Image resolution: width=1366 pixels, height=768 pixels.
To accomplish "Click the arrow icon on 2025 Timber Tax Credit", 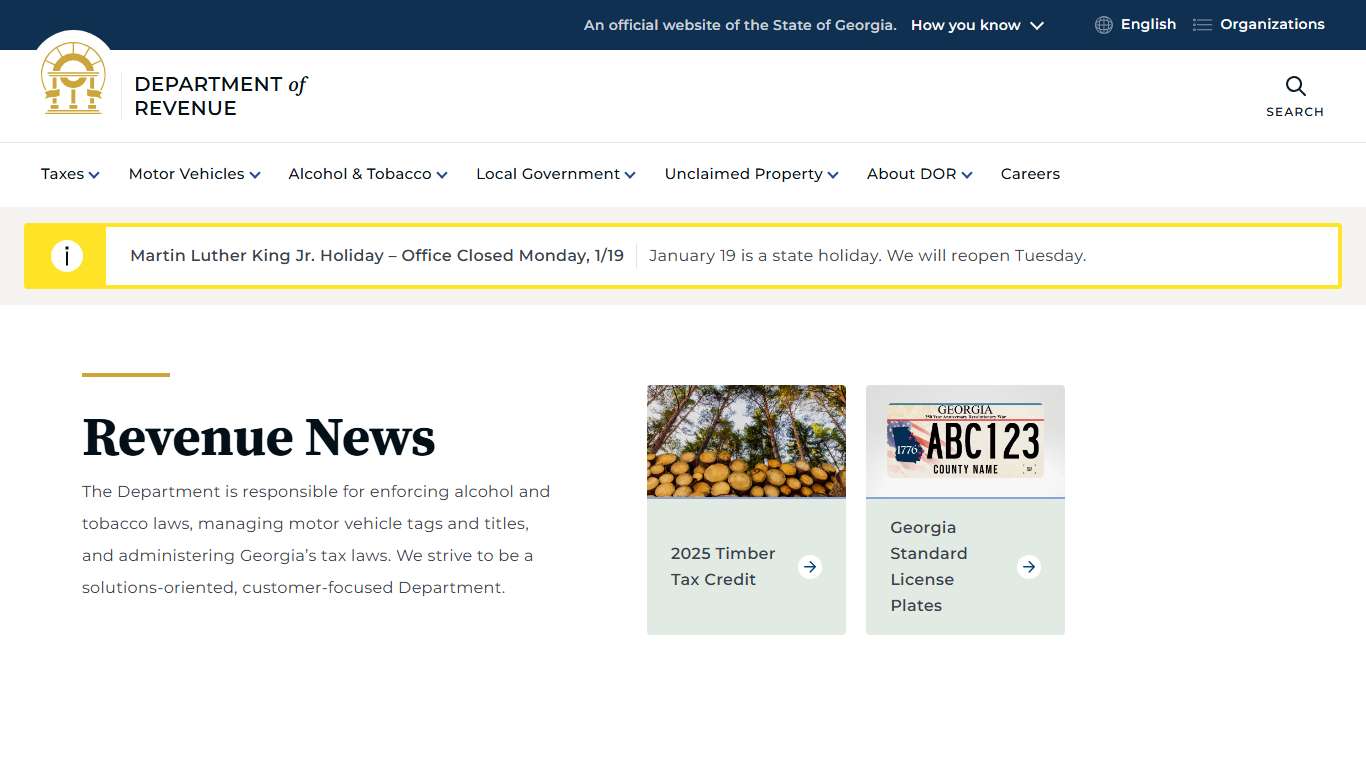I will pos(810,566).
